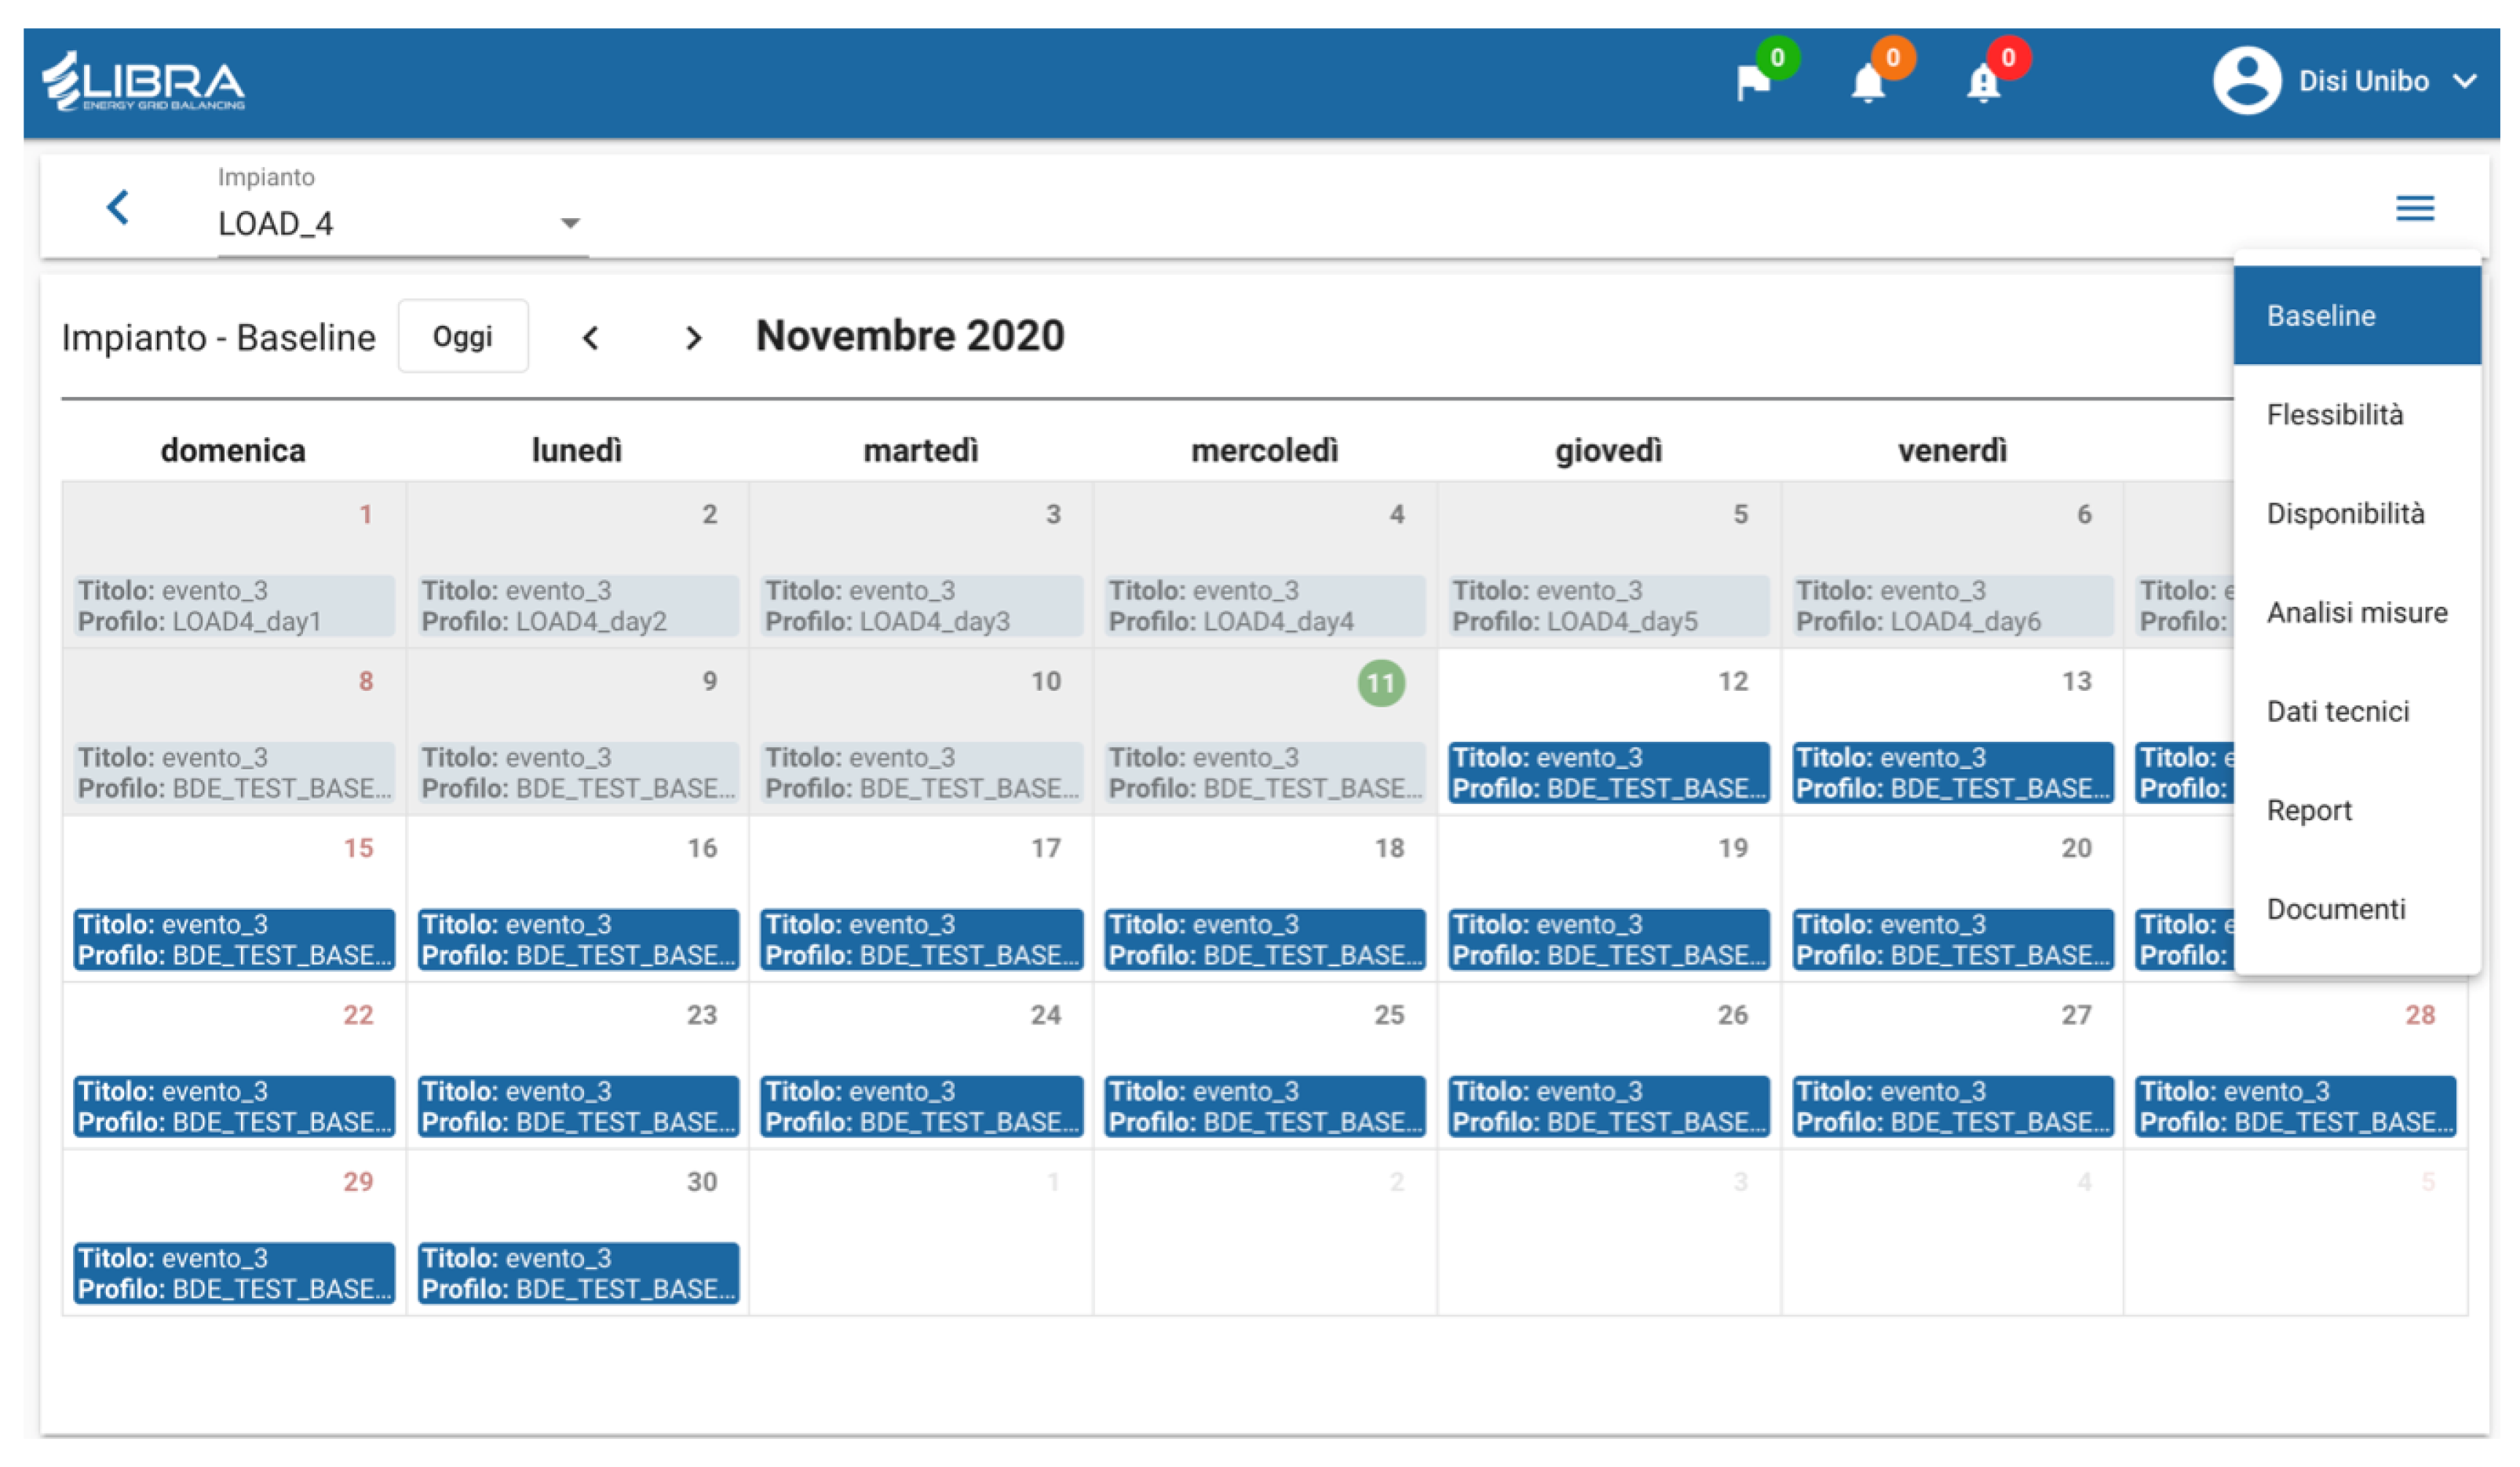Select Dati tecnici menu entry
The height and width of the screenshot is (1467, 2520).
click(x=2337, y=712)
